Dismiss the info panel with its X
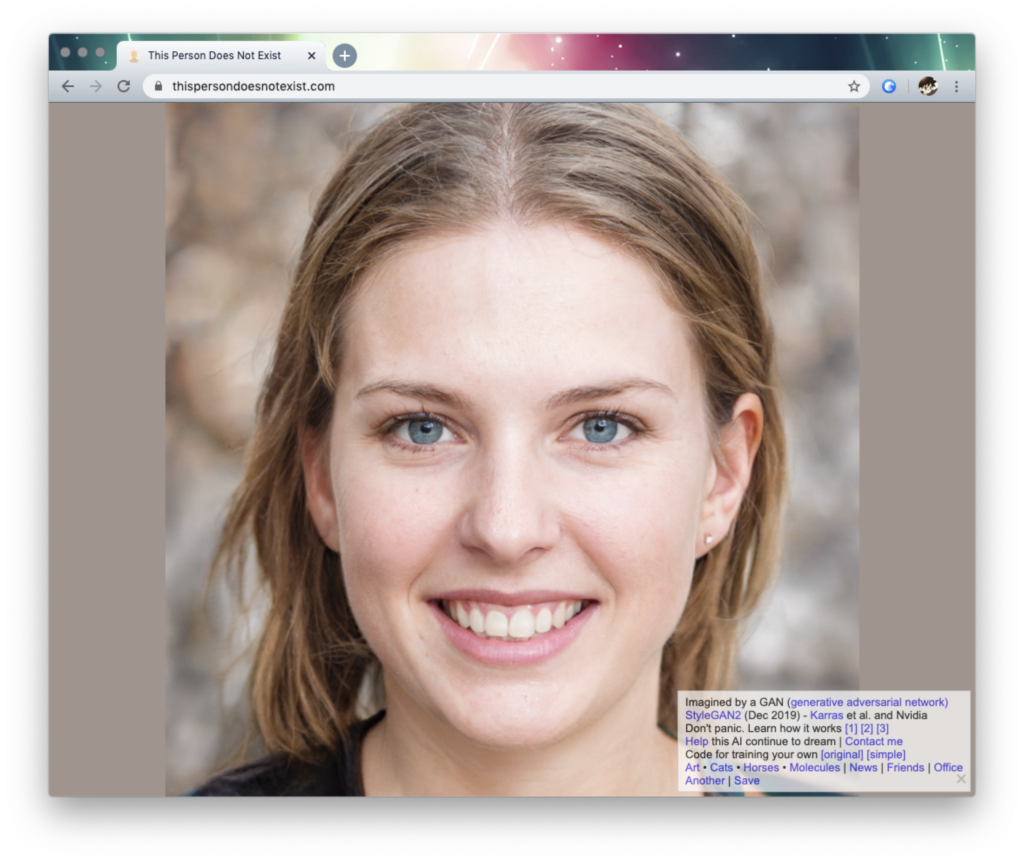This screenshot has height=861, width=1024. click(x=961, y=778)
